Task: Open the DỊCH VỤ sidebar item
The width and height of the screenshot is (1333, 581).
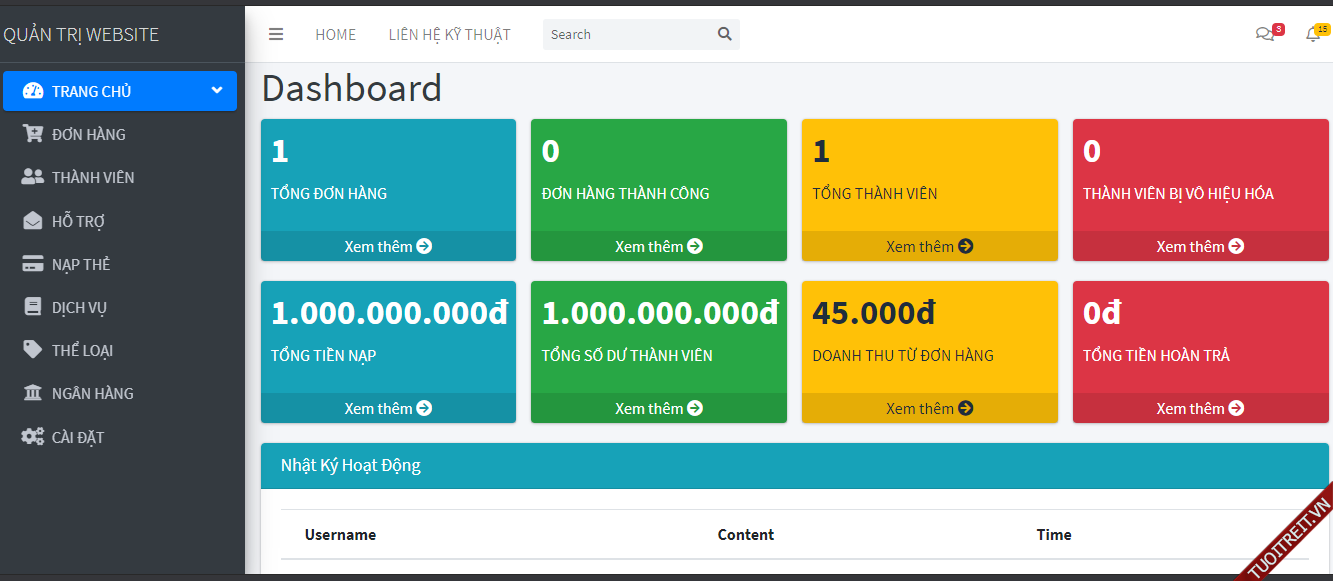Action: (79, 307)
